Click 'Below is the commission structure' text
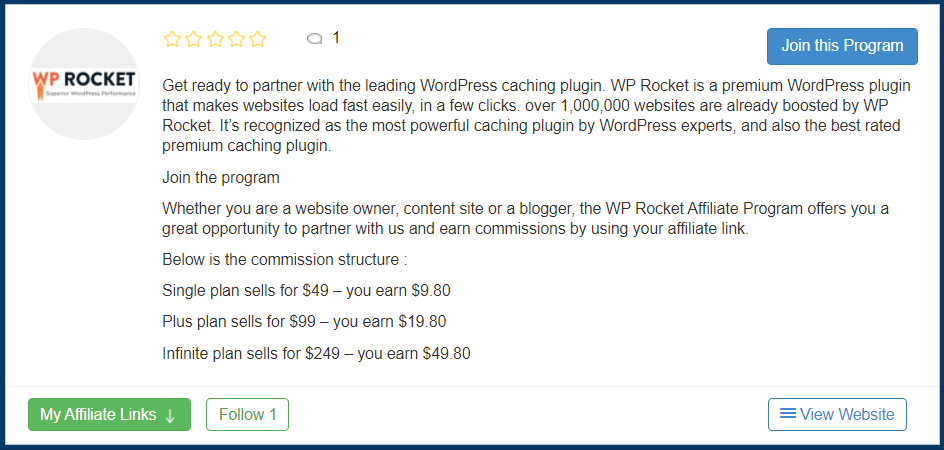Viewport: 944px width, 450px height. [281, 260]
